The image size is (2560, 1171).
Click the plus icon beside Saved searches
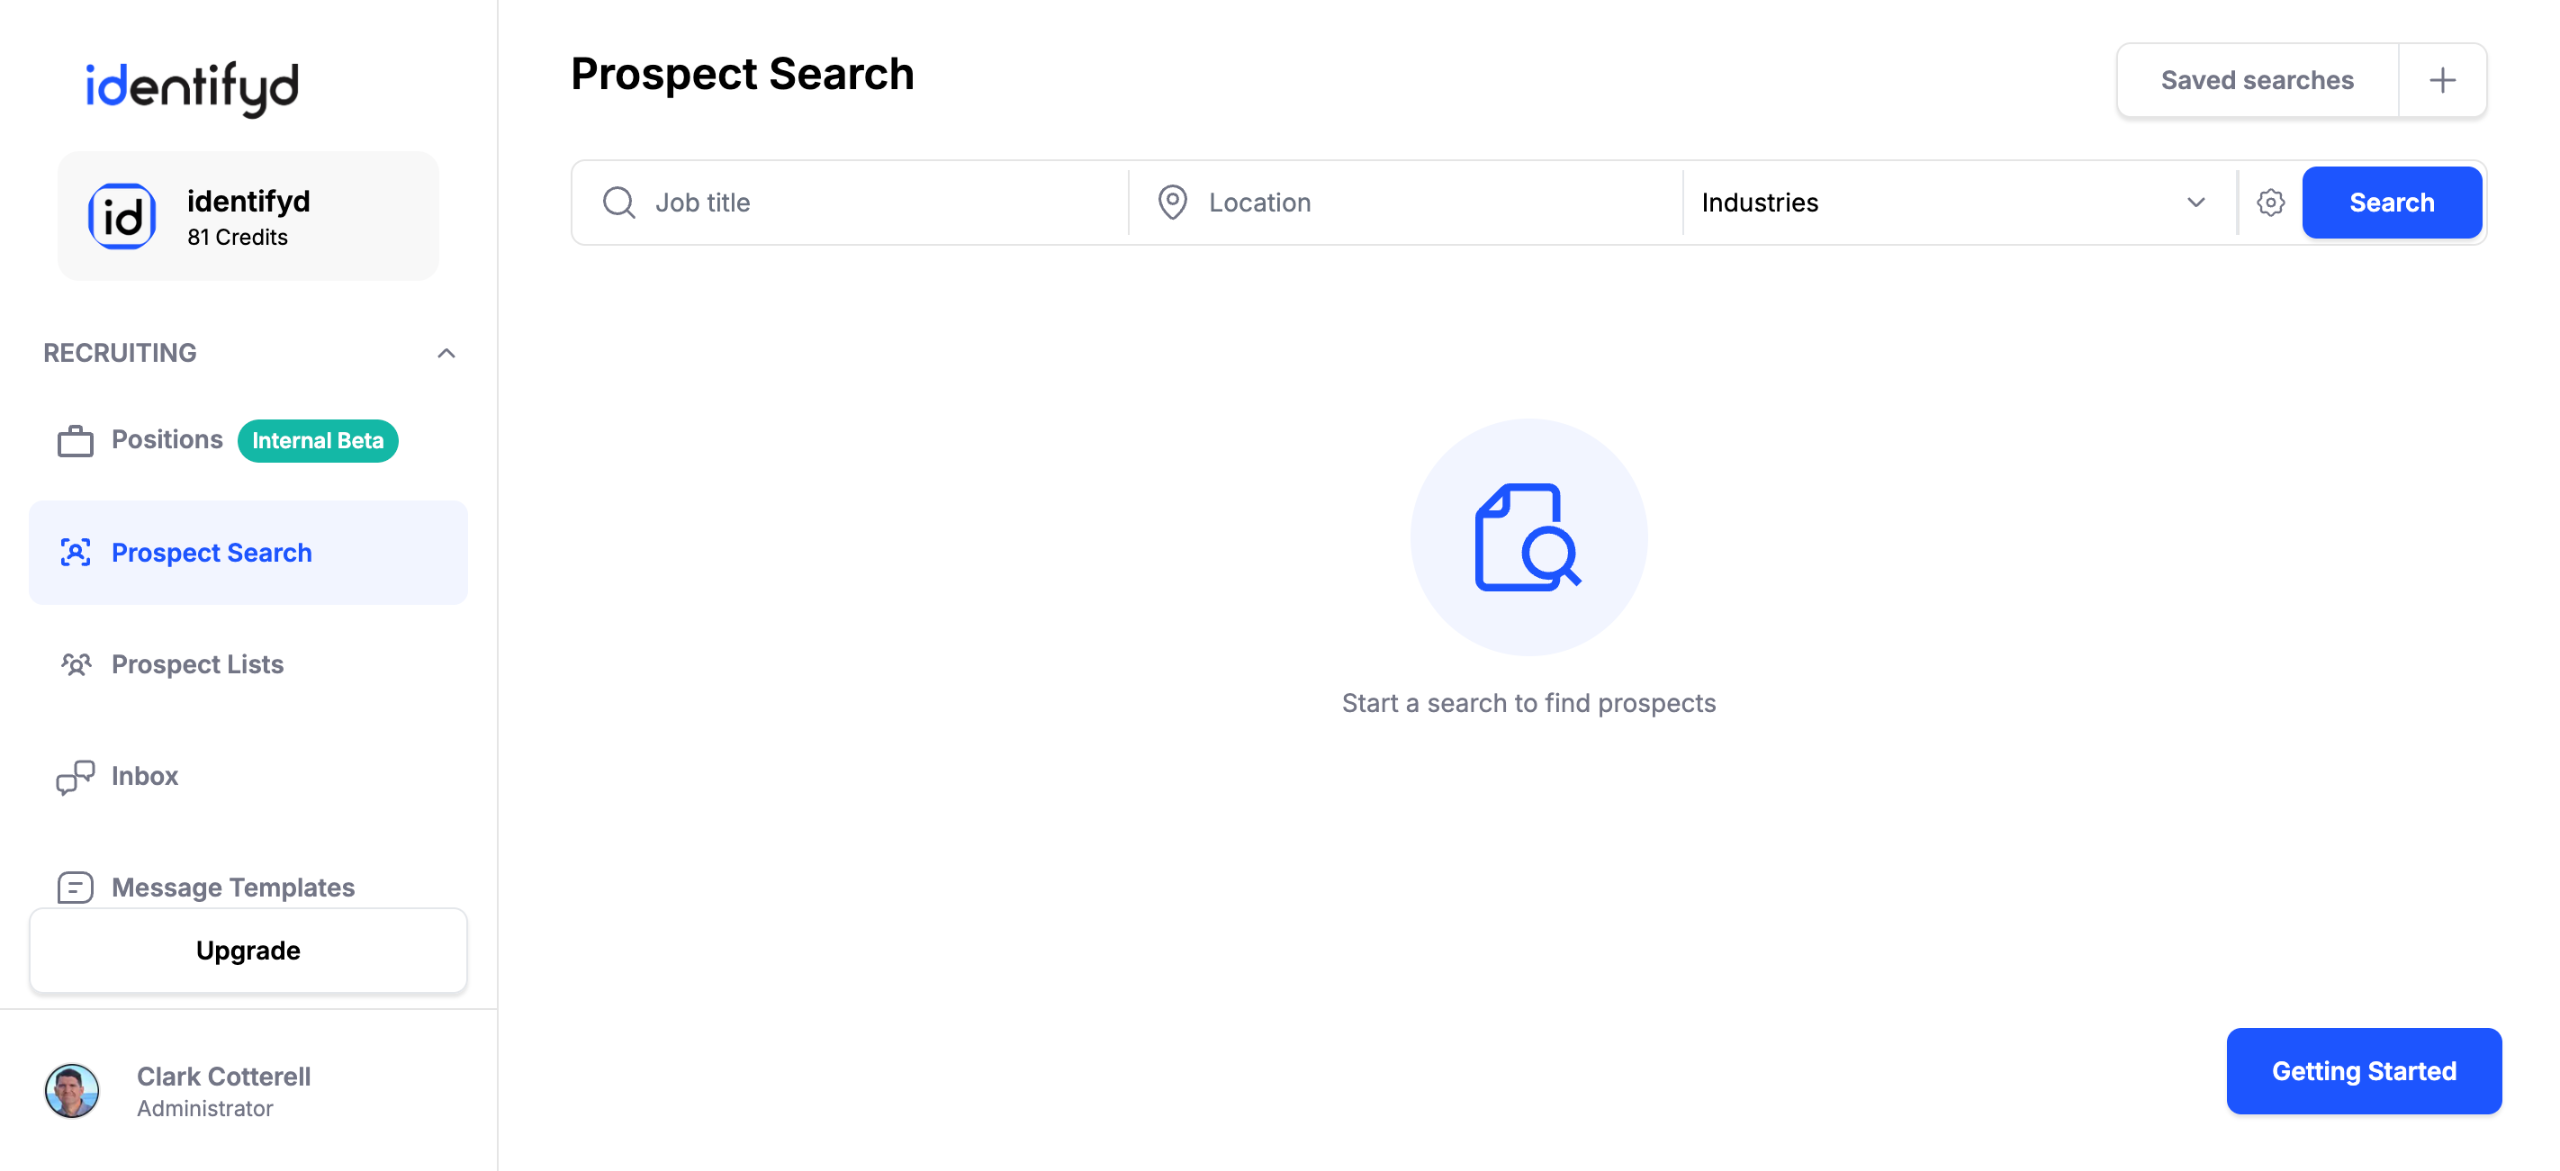[x=2442, y=80]
